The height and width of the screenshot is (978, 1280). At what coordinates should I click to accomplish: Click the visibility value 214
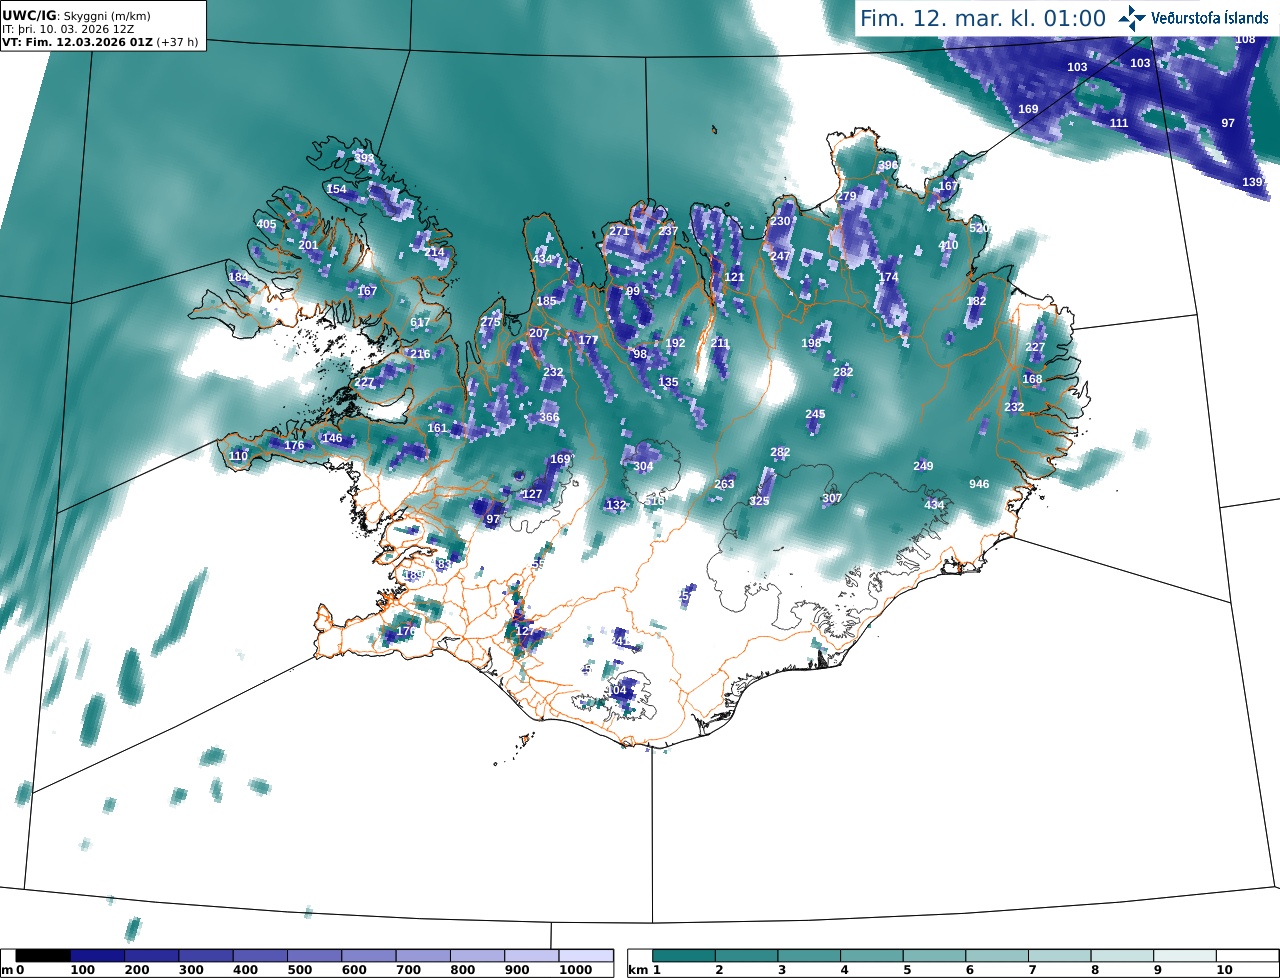434,252
